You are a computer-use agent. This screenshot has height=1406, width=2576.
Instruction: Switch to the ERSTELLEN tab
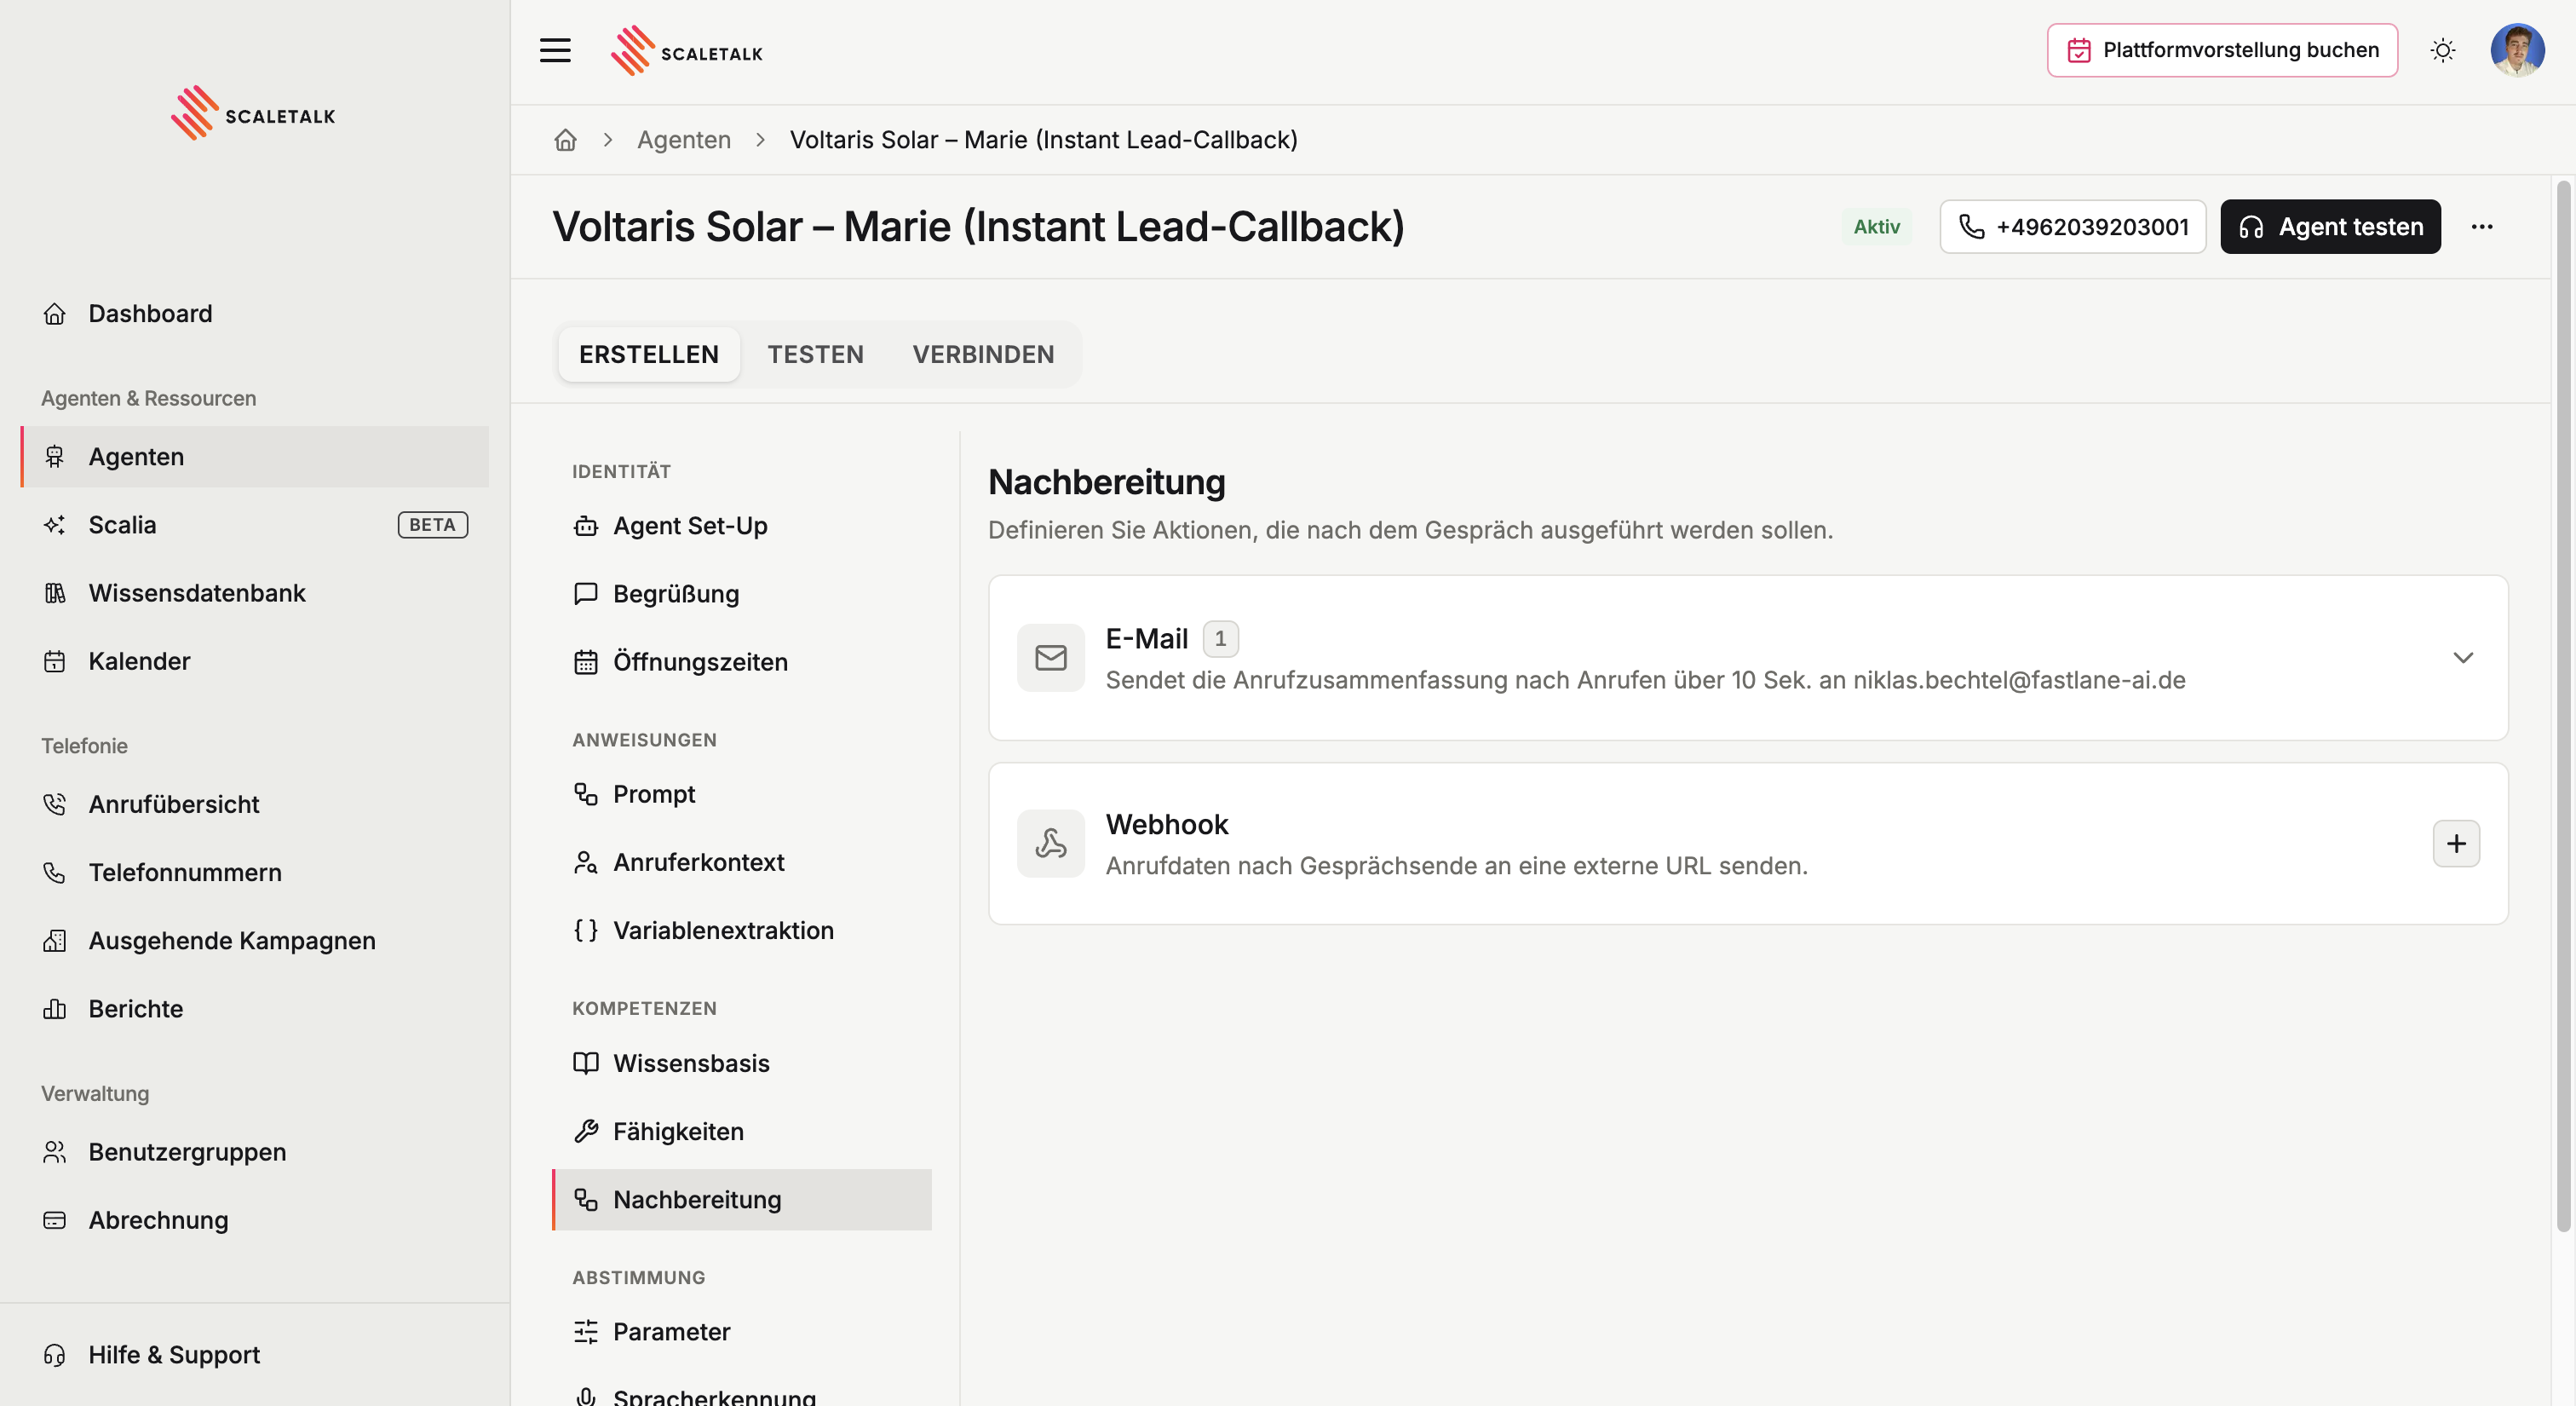click(649, 354)
